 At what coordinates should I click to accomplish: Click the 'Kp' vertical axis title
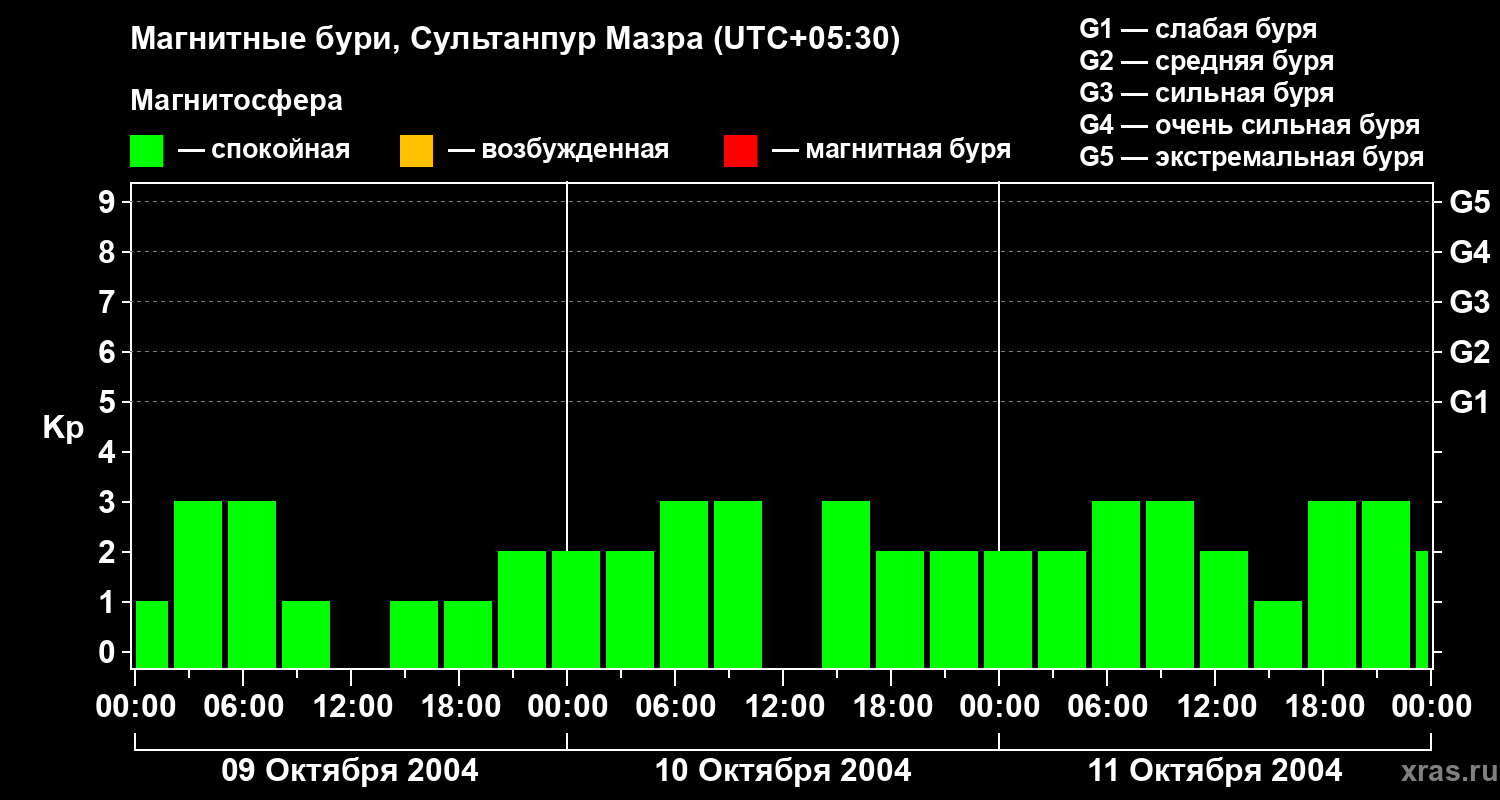pos(63,428)
